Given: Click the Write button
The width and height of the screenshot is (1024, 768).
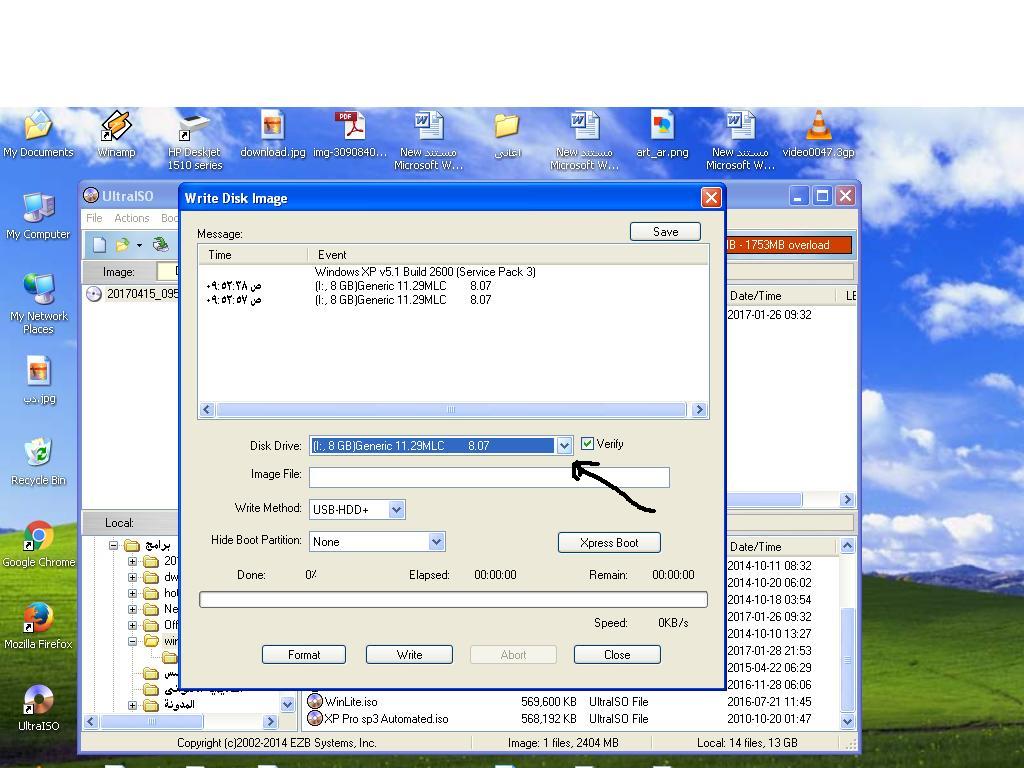Looking at the screenshot, I should pyautogui.click(x=409, y=654).
